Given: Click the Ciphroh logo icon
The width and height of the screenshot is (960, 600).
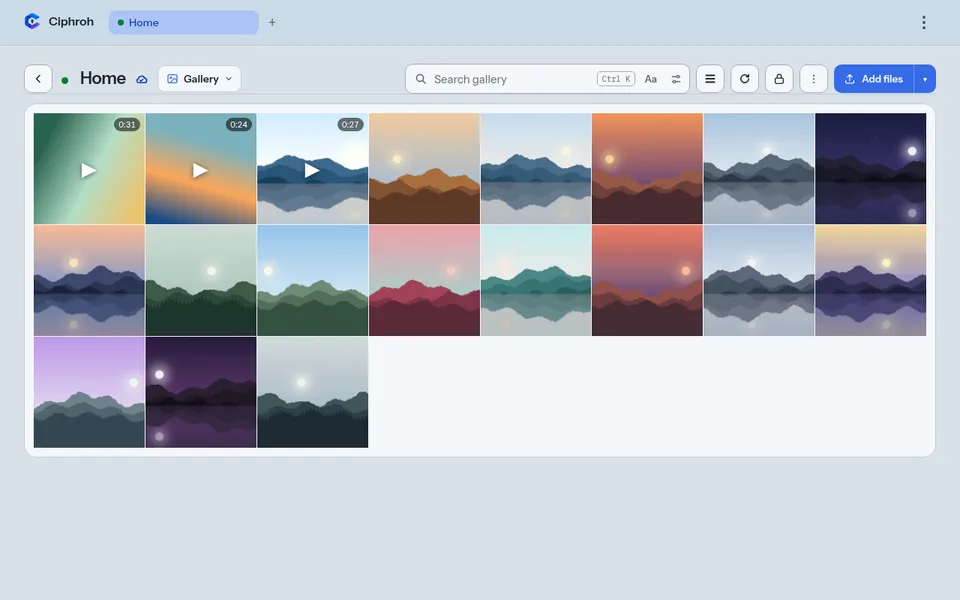Looking at the screenshot, I should [x=32, y=21].
